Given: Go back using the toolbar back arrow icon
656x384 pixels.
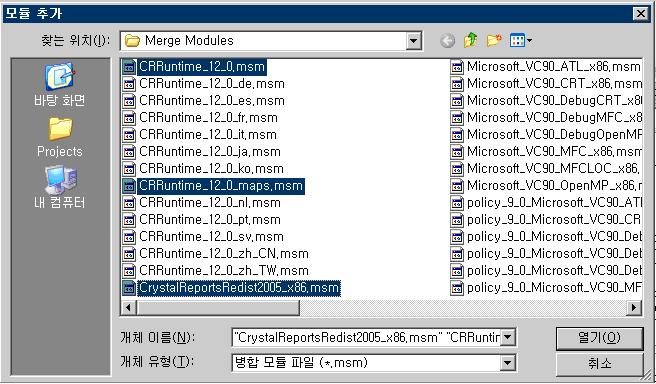Looking at the screenshot, I should [447, 41].
